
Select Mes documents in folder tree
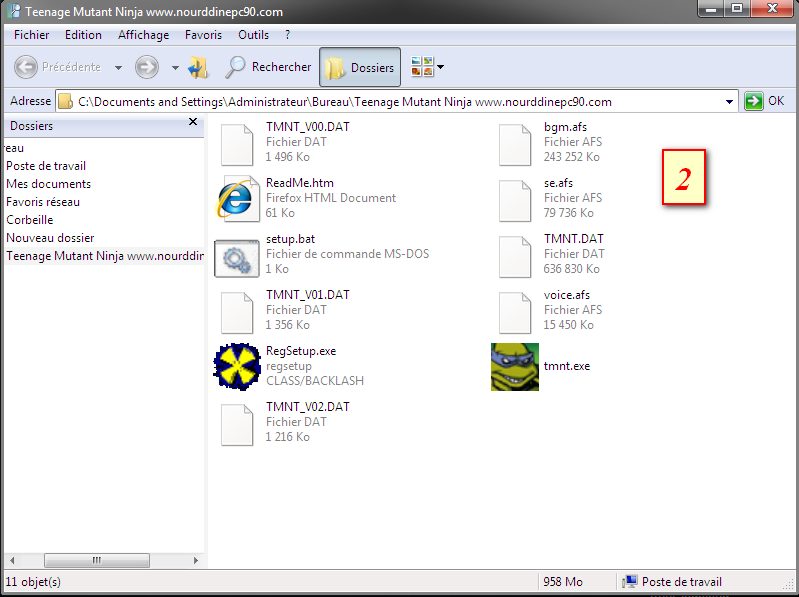[48, 184]
